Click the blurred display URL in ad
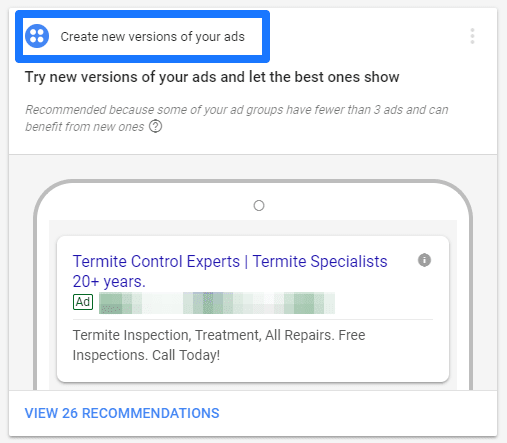This screenshot has width=507, height=443. point(217,303)
